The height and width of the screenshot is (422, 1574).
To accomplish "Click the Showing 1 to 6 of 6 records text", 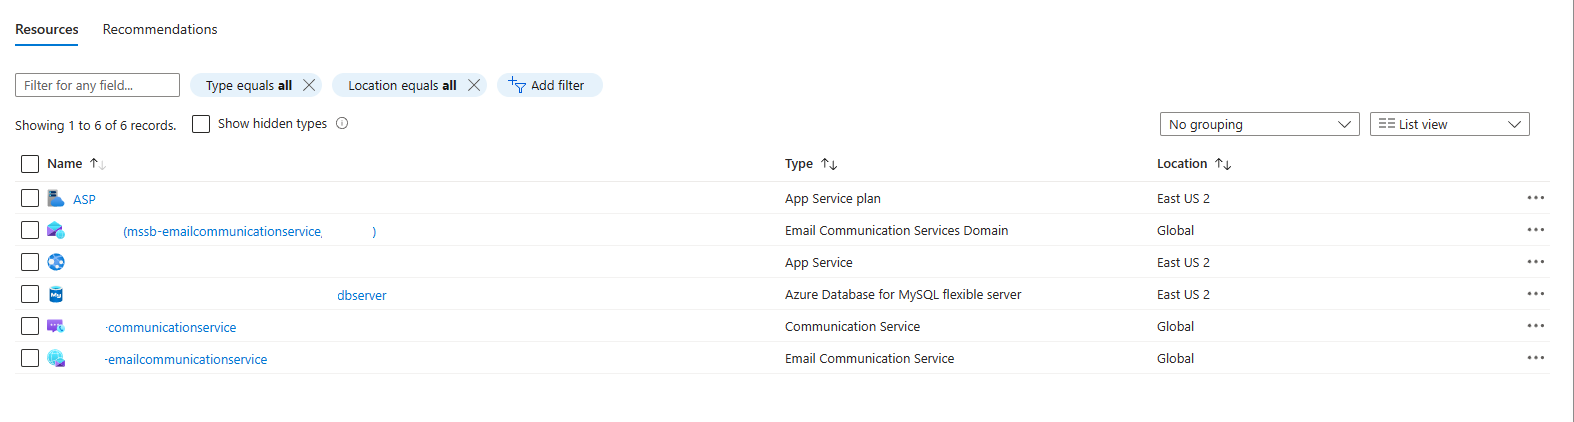I will coord(96,125).
